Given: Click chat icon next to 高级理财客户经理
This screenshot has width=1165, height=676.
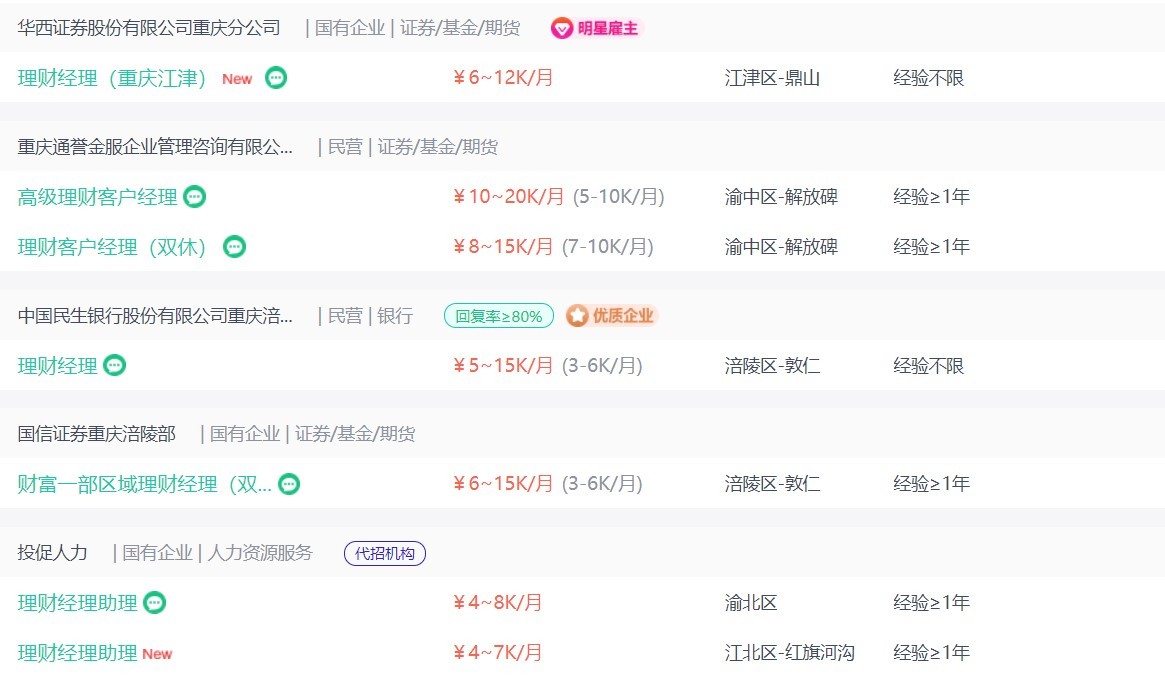Looking at the screenshot, I should tap(194, 197).
